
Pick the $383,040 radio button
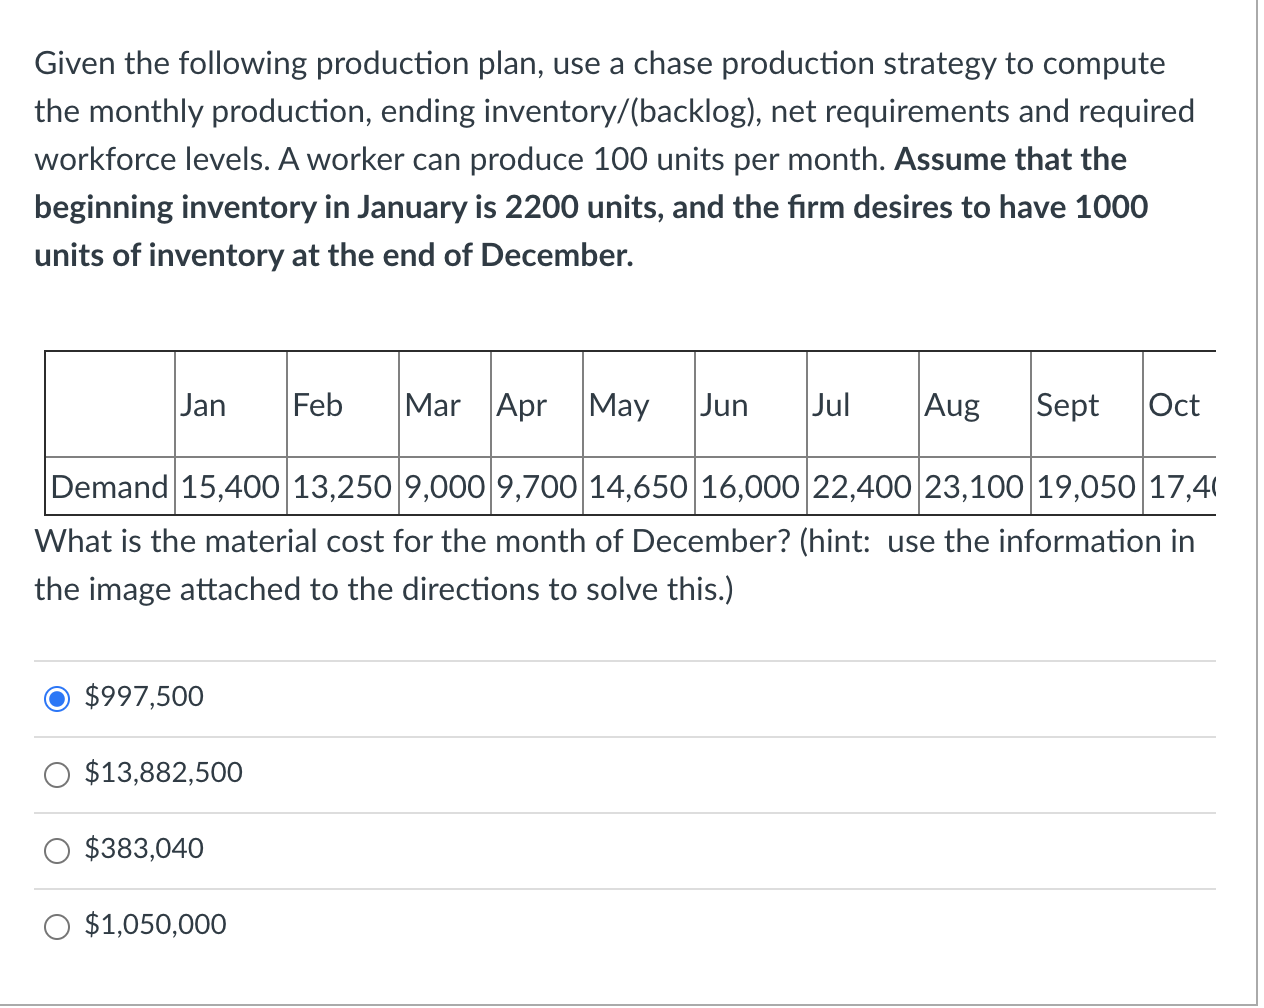point(58,849)
